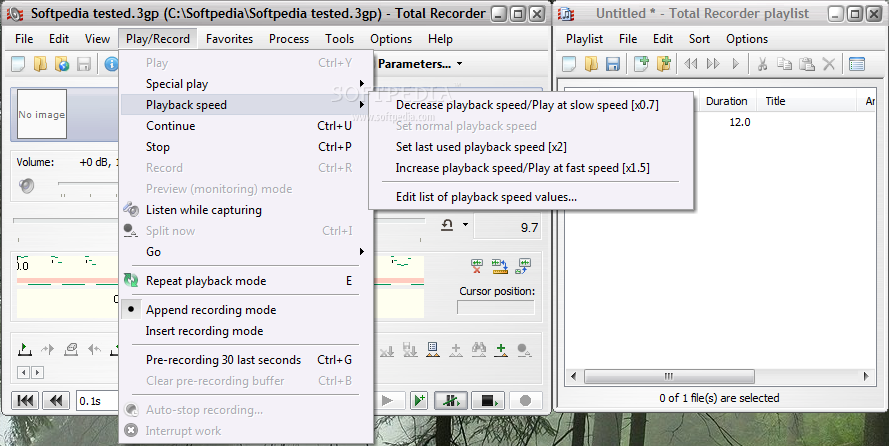Click the New playlist icon in playlist window

click(569, 64)
